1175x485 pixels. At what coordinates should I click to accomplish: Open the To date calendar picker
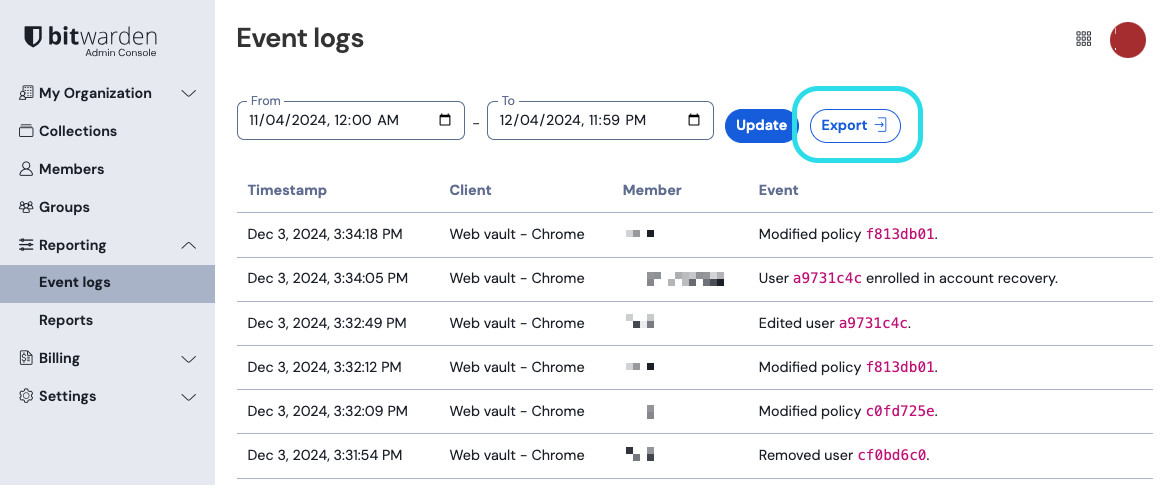click(694, 120)
